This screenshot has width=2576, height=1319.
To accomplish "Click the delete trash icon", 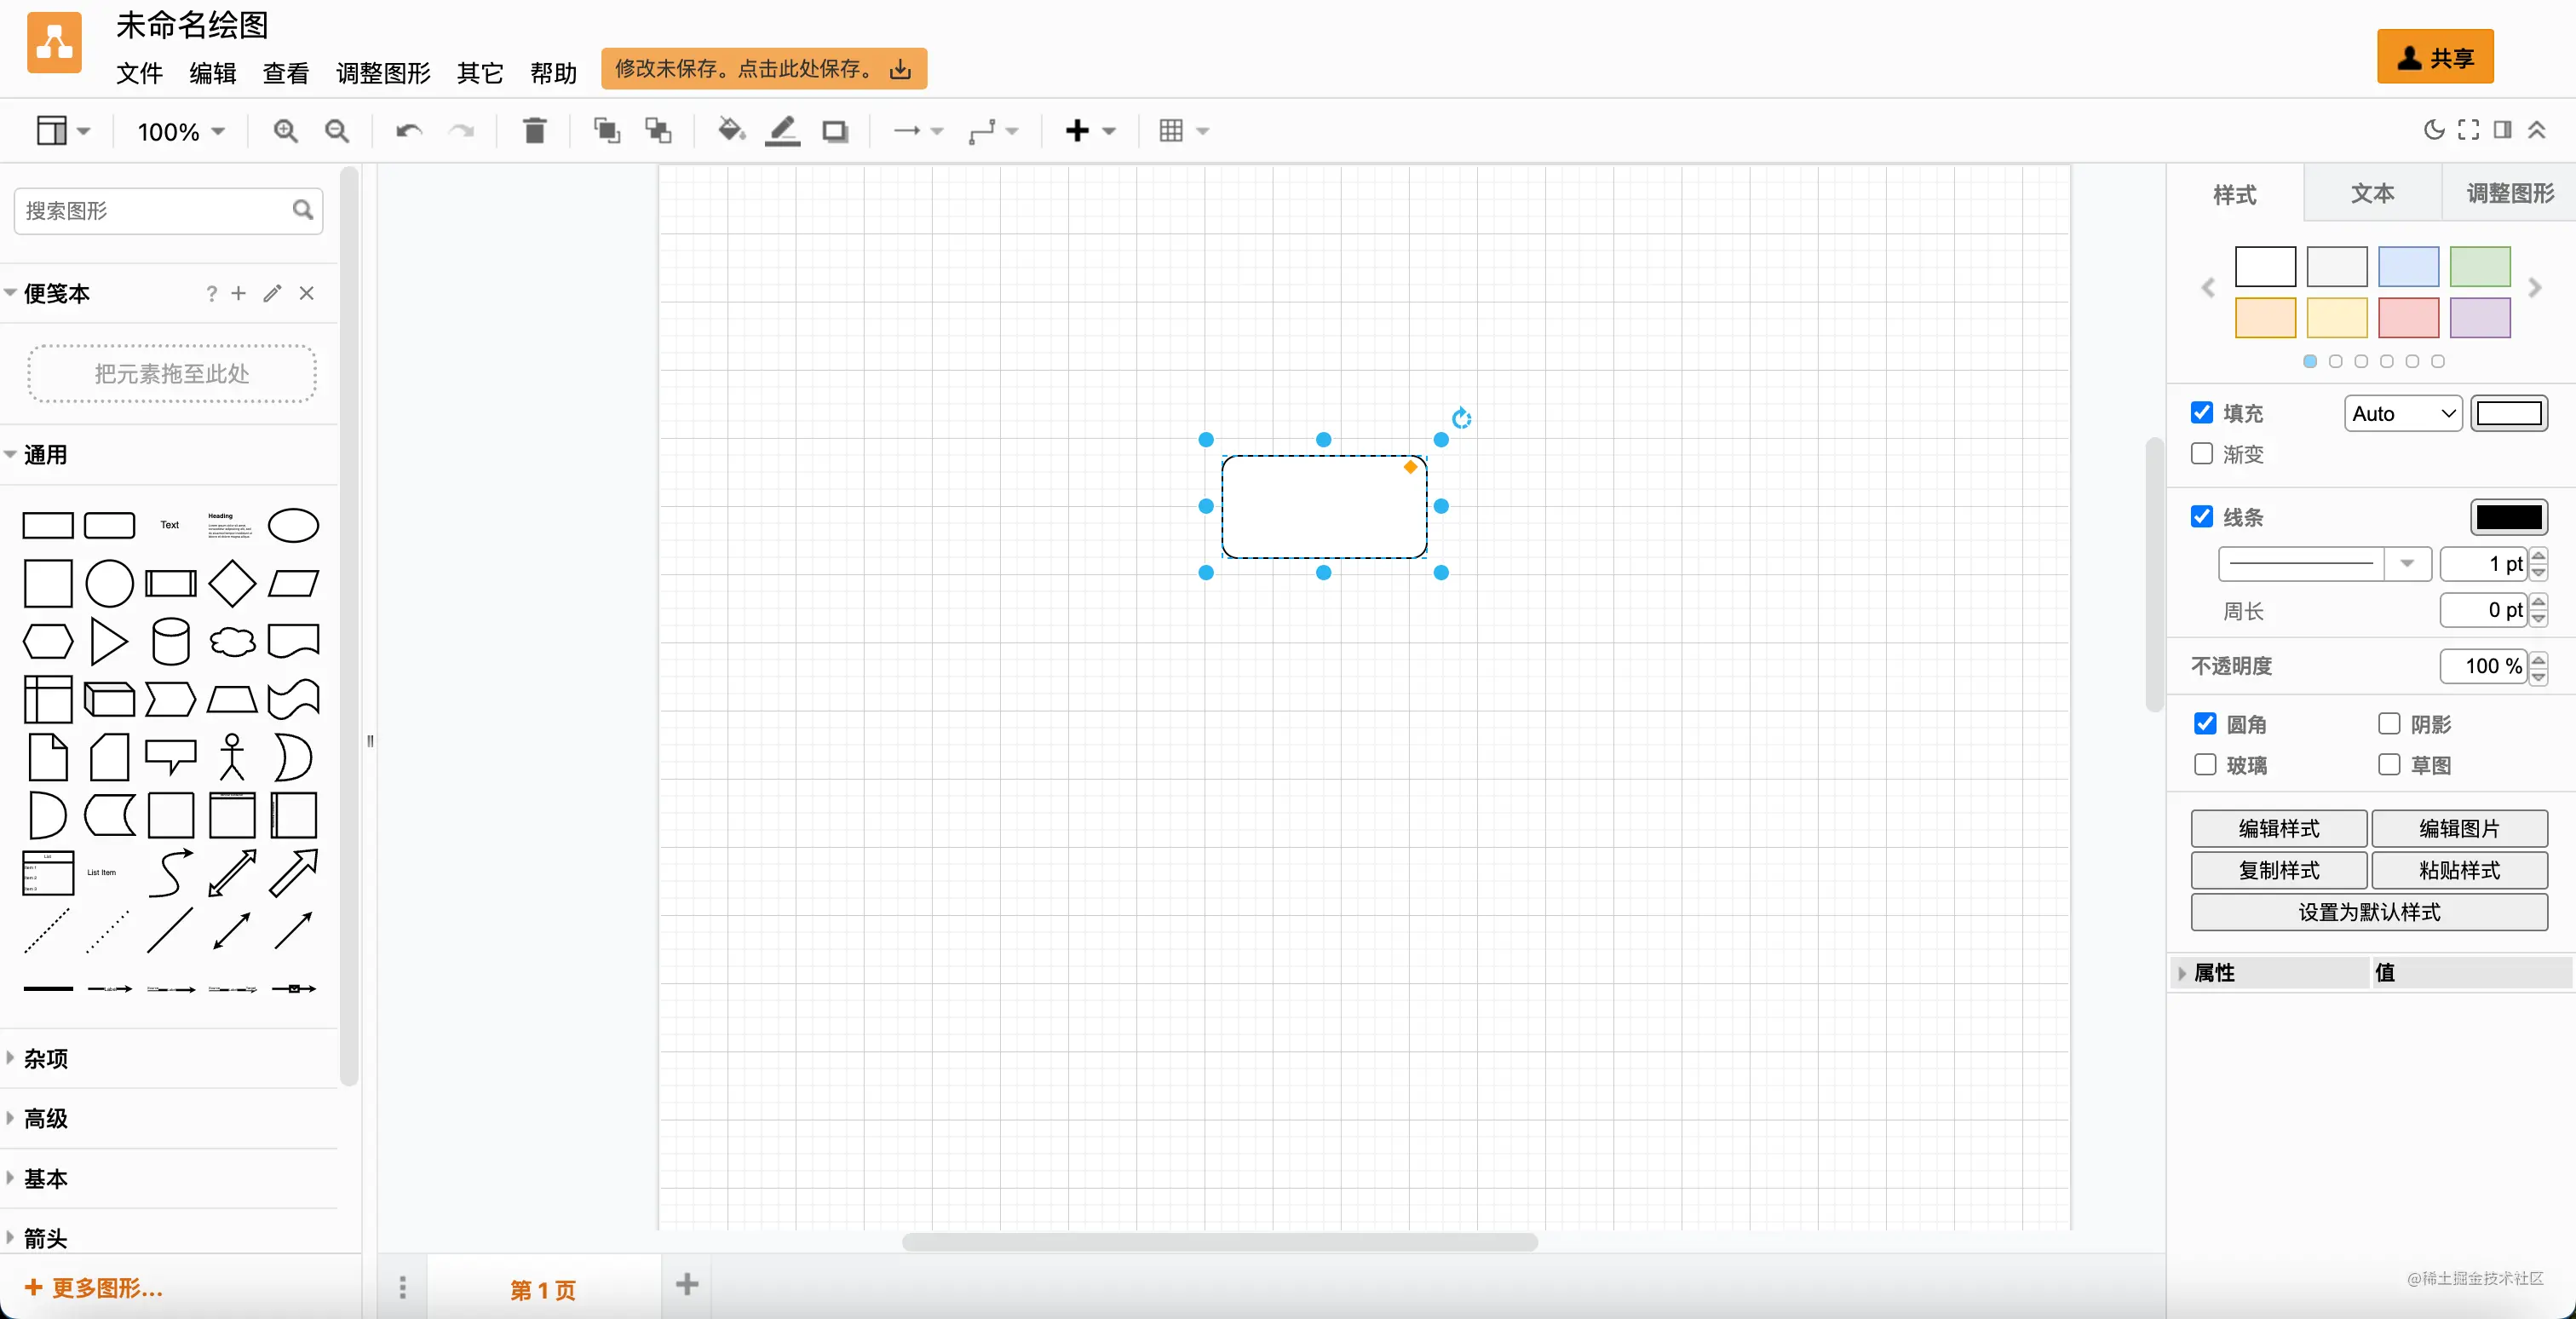I will pos(535,131).
